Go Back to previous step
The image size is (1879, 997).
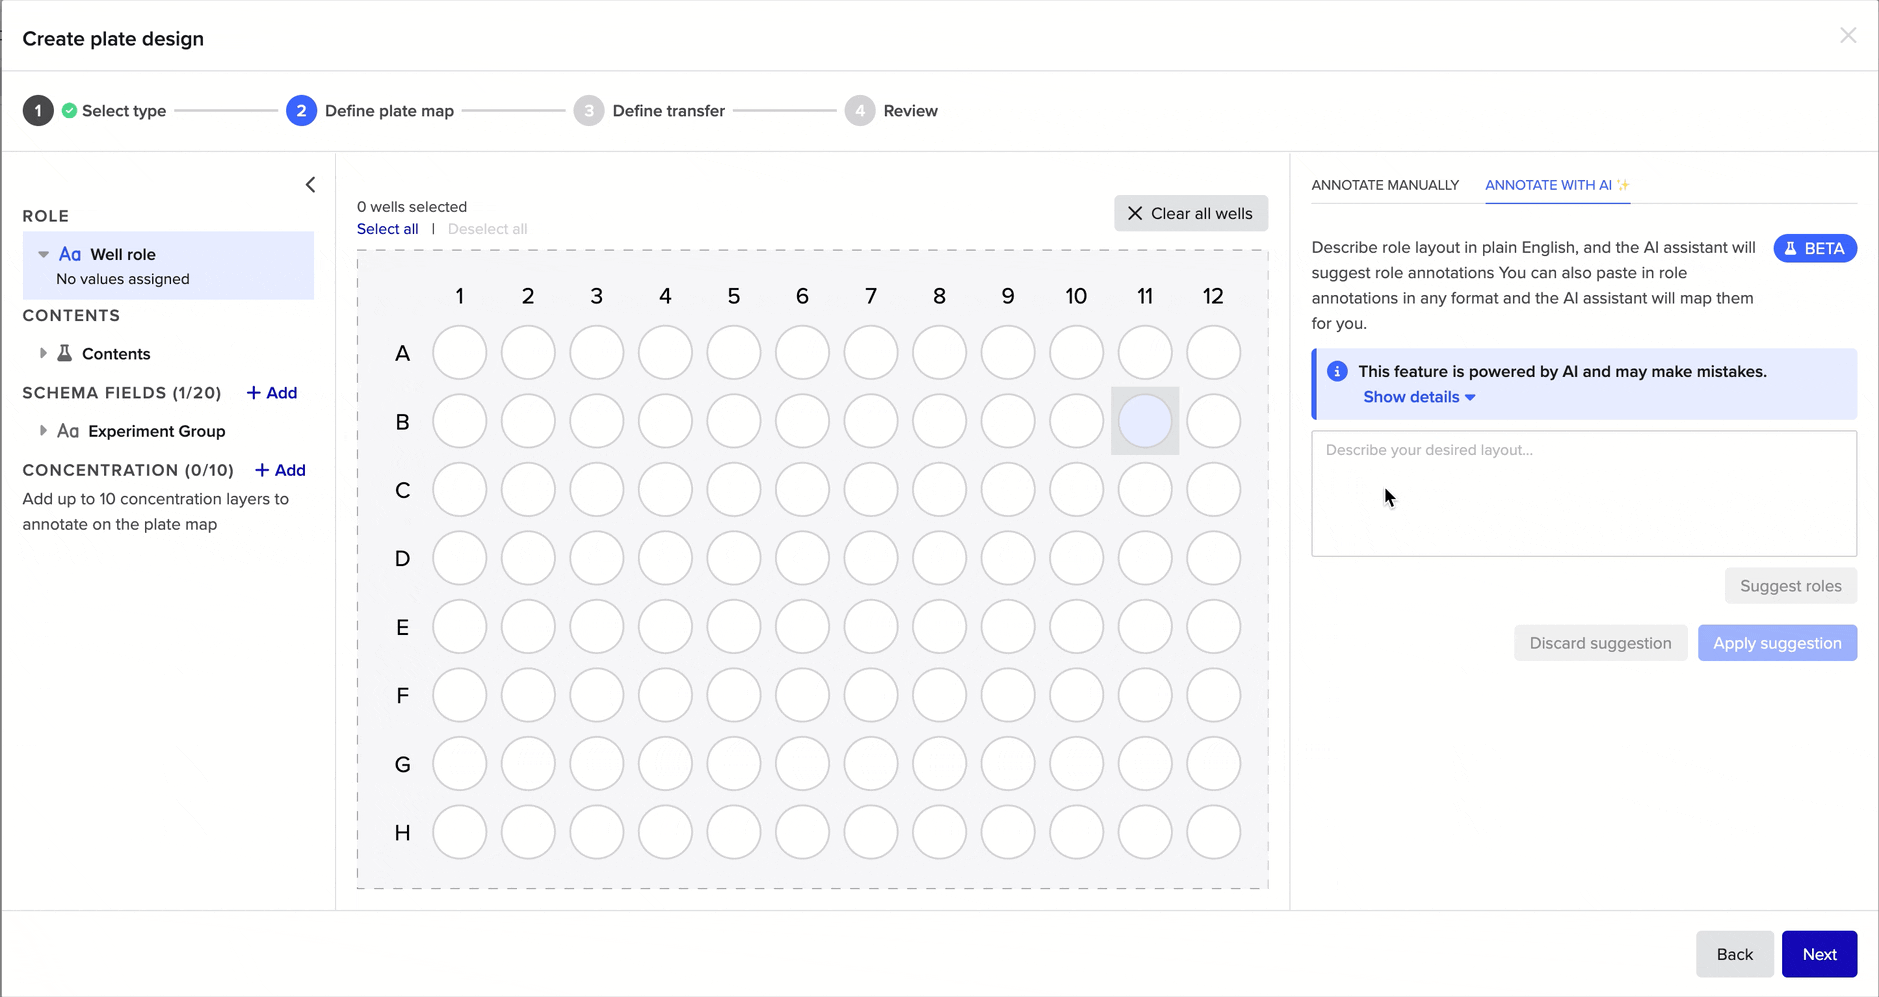click(1734, 954)
